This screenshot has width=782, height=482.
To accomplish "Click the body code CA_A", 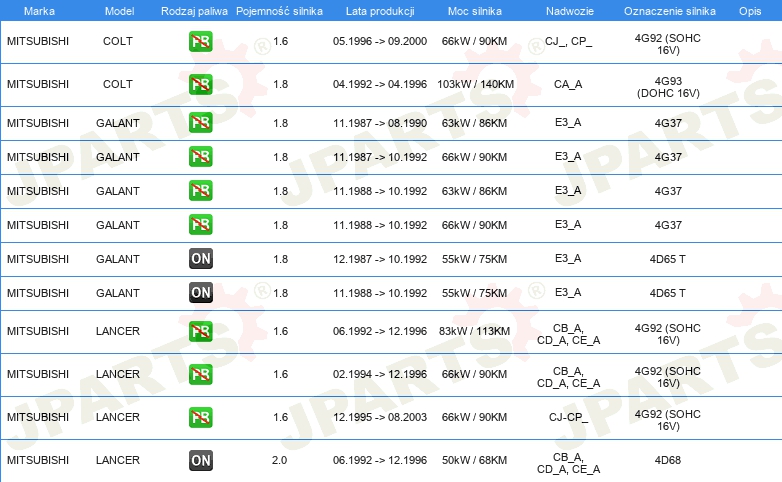I will pyautogui.click(x=568, y=84).
